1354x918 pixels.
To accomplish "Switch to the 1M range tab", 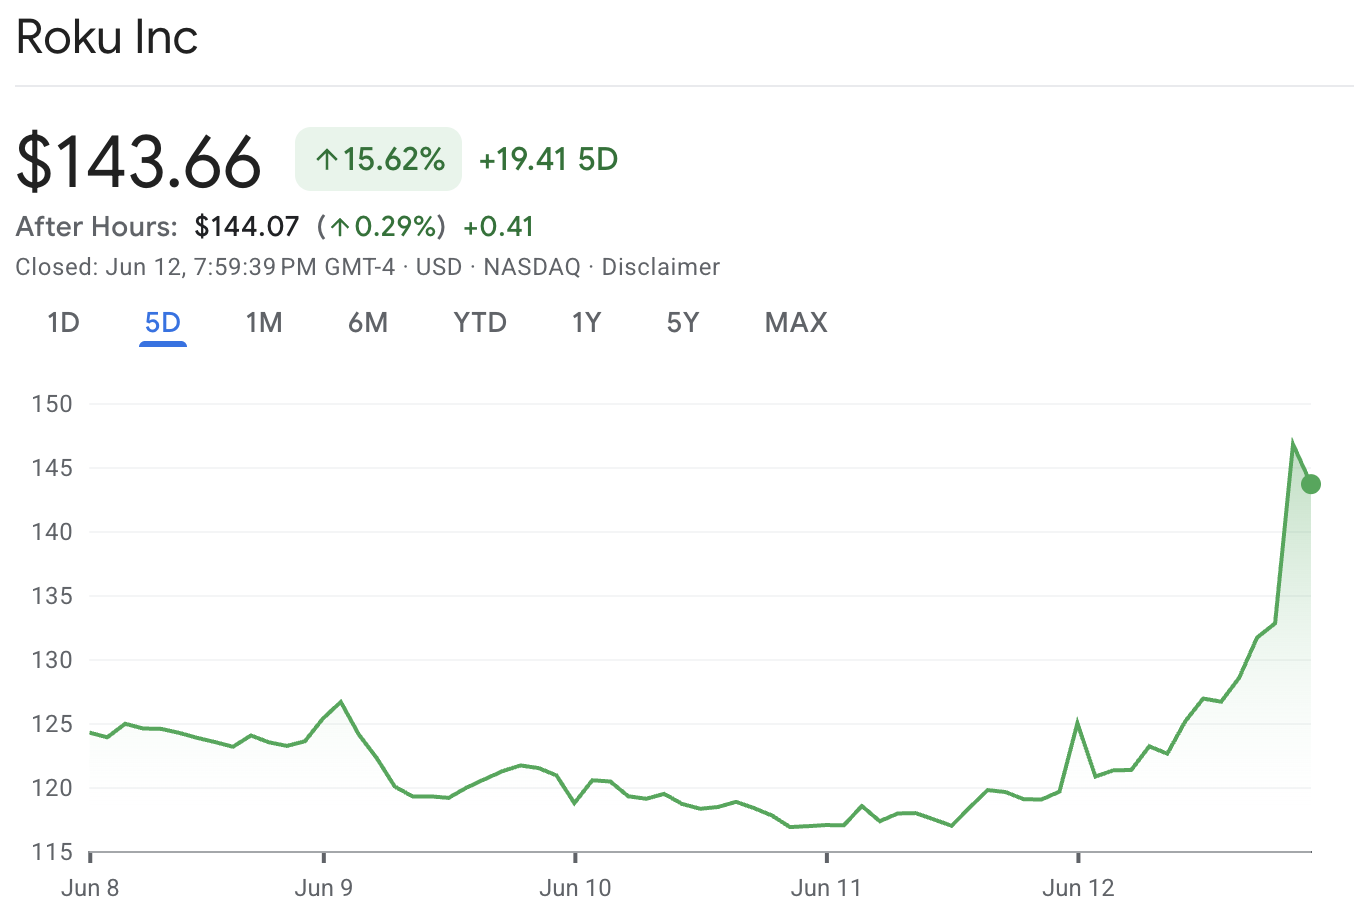I will tap(264, 322).
